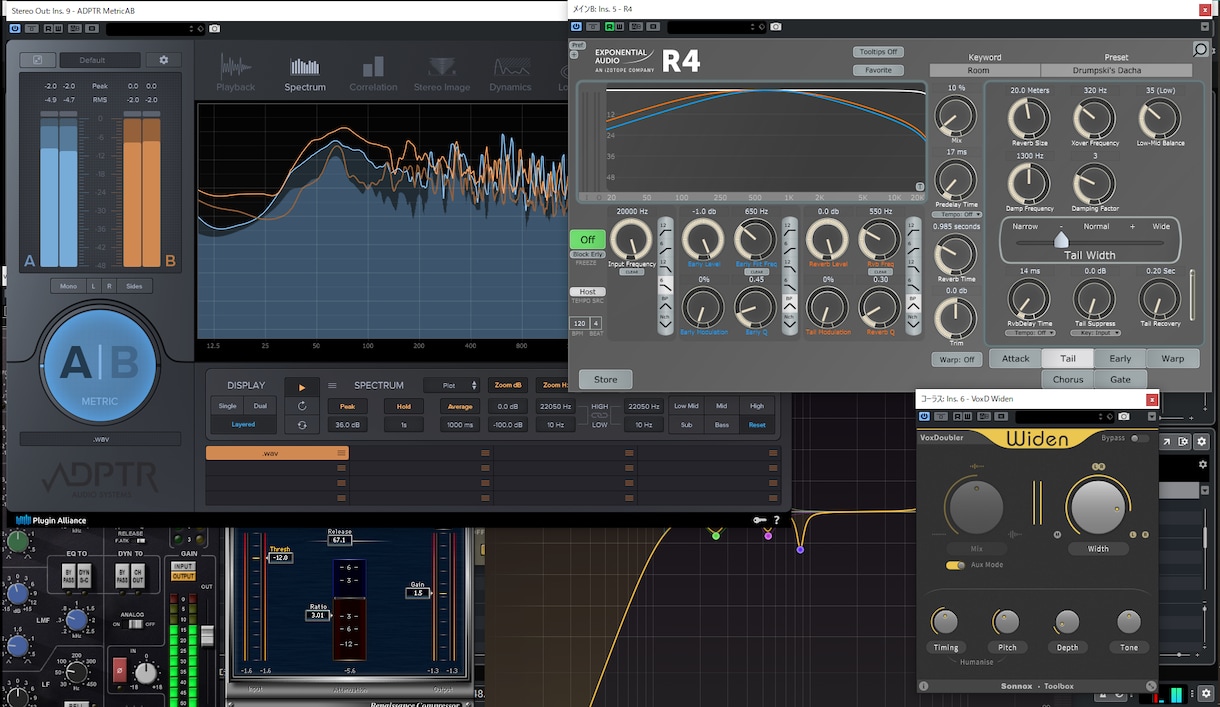Open Tail Suppress Key: Input dropdown

(x=1095, y=333)
